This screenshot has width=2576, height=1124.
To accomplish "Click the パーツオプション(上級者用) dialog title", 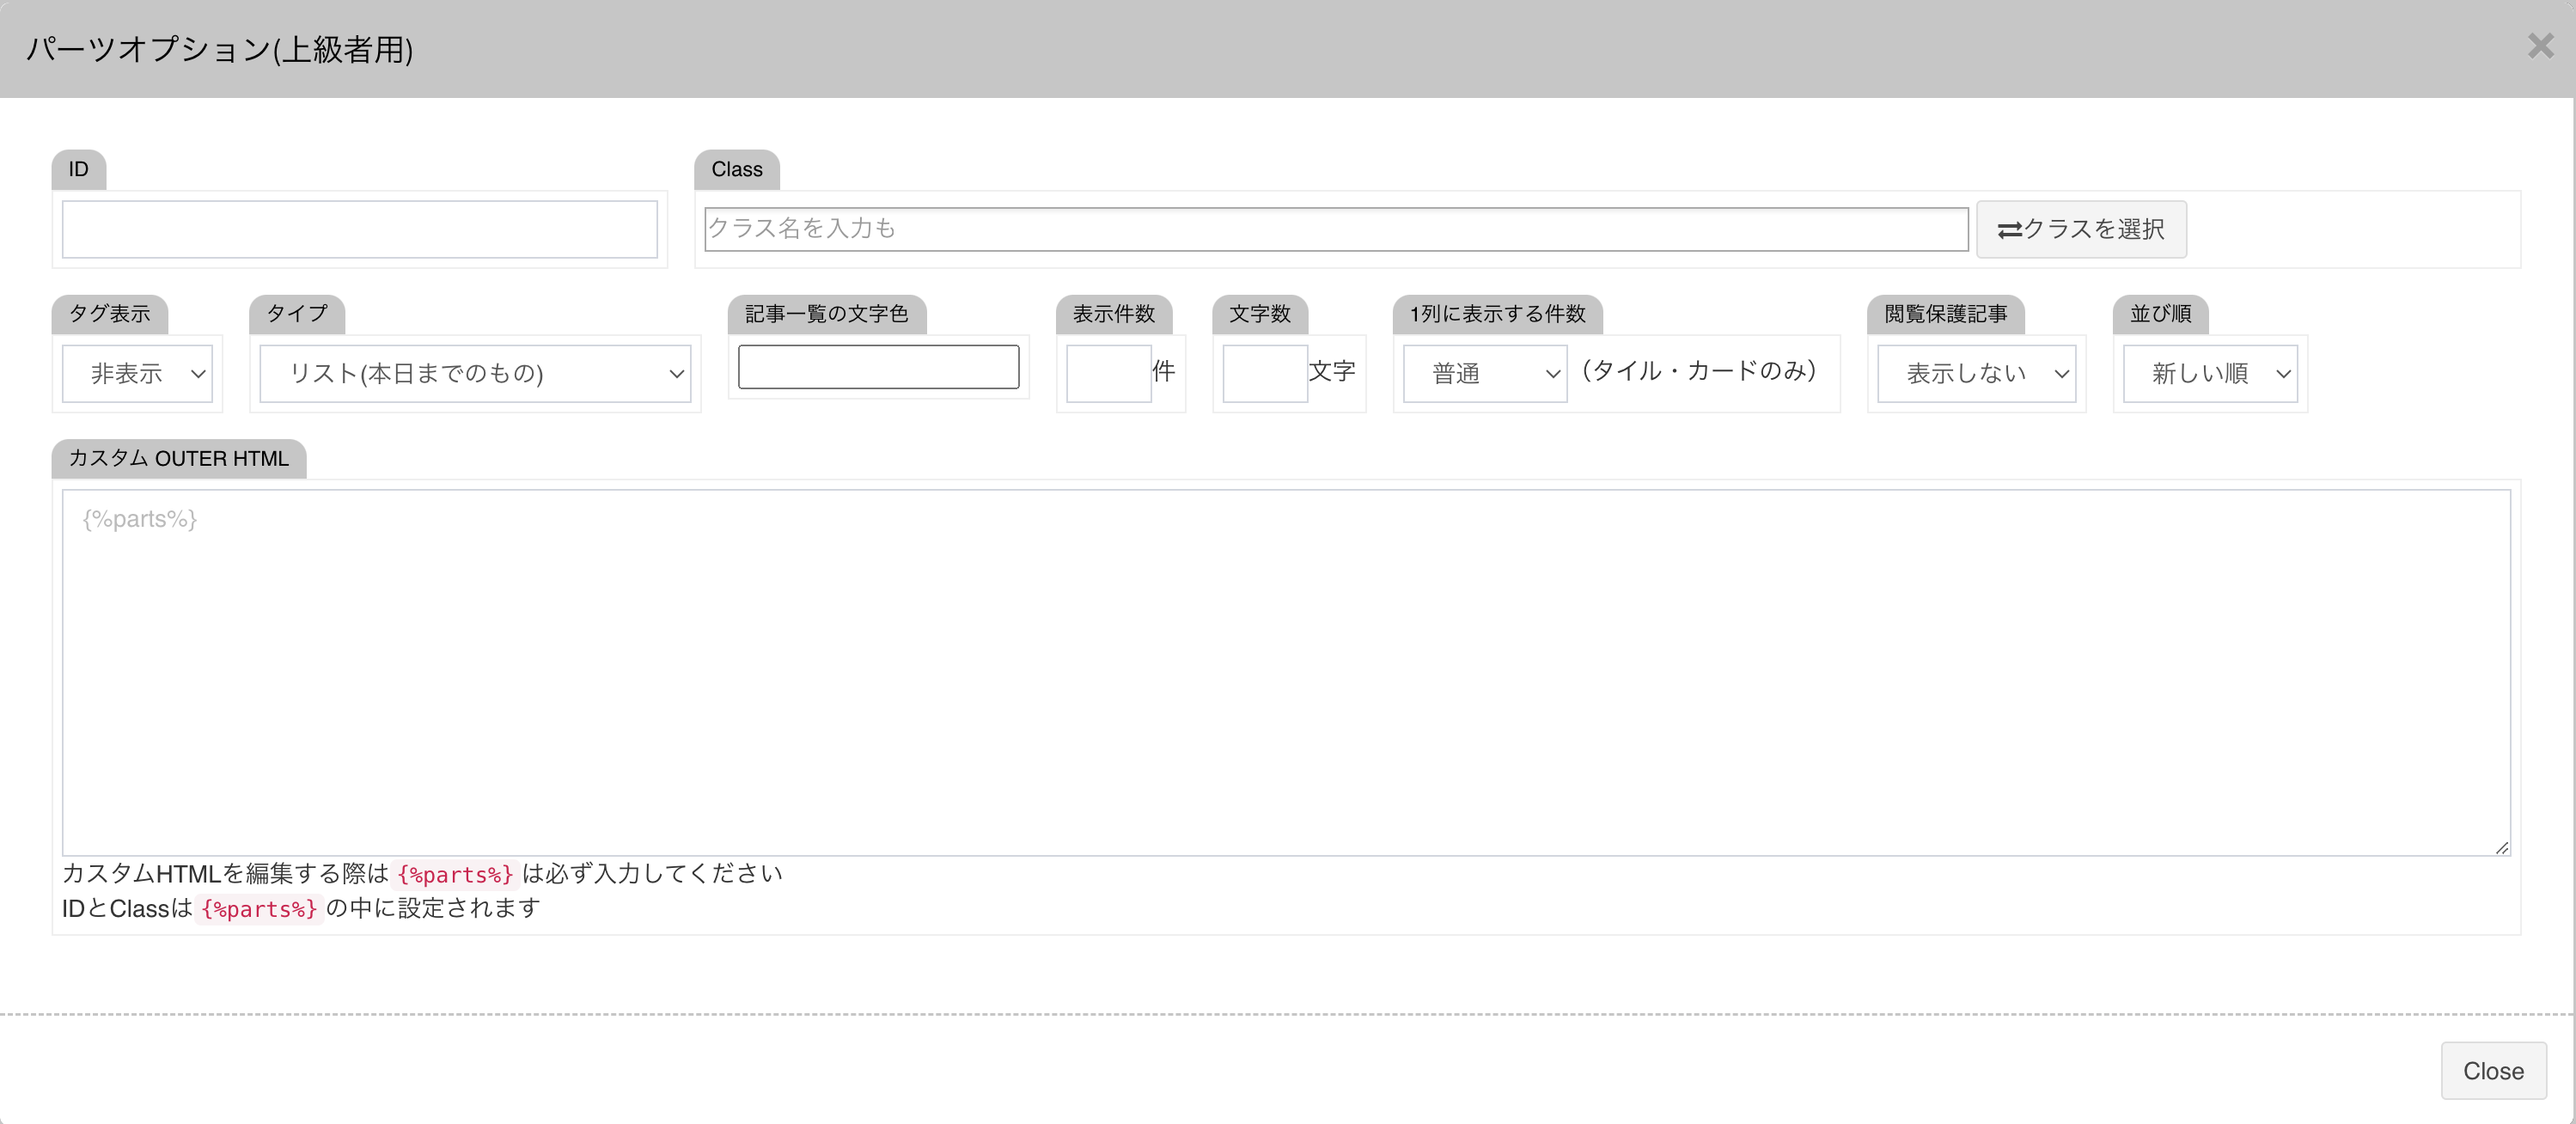I will pyautogui.click(x=219, y=48).
